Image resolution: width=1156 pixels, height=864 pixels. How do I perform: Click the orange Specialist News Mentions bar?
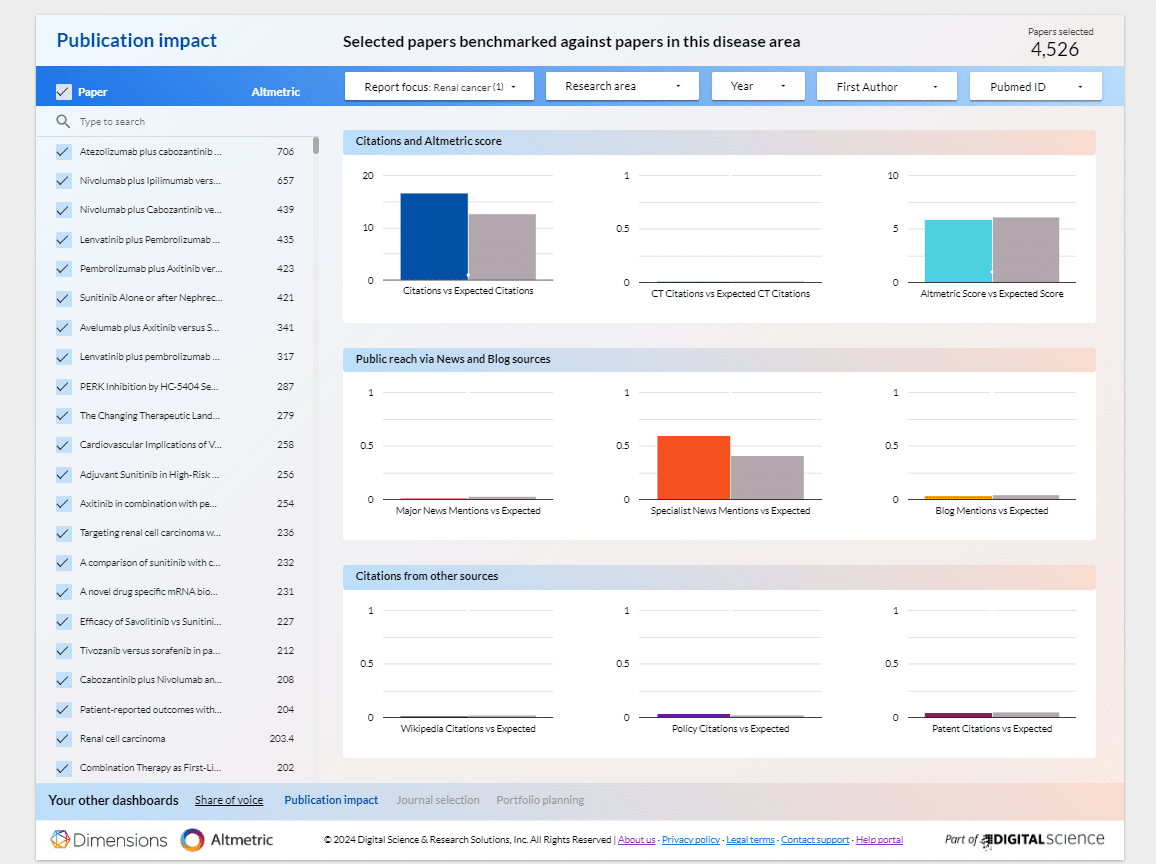point(693,467)
